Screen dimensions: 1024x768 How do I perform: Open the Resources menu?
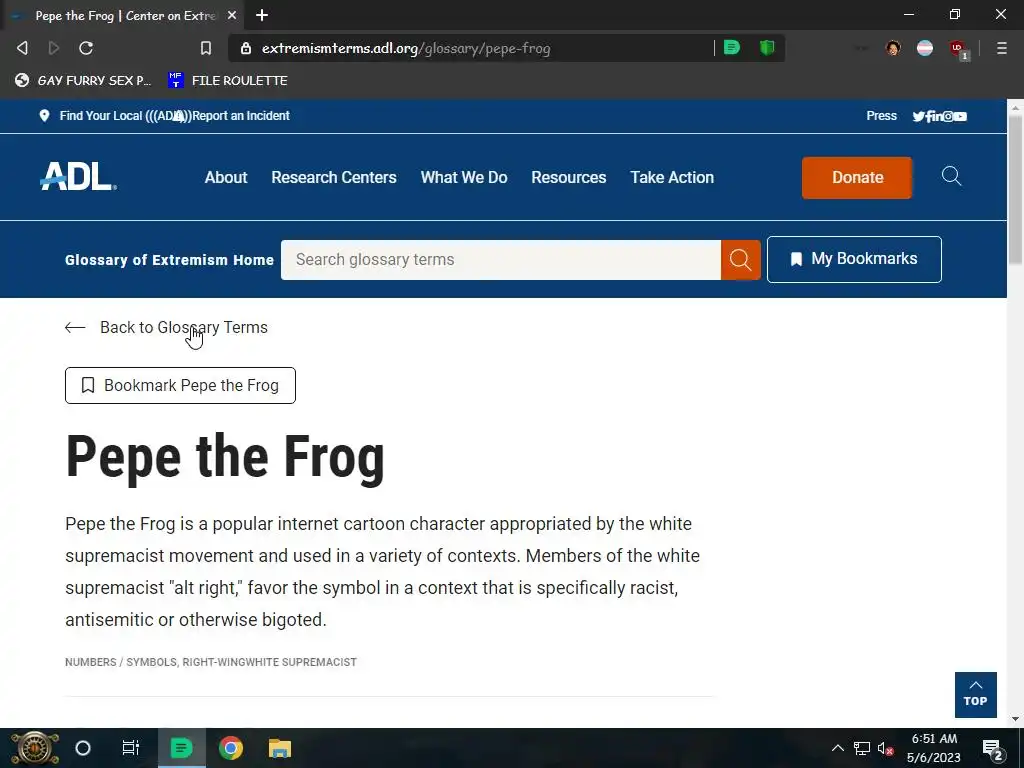tap(568, 178)
